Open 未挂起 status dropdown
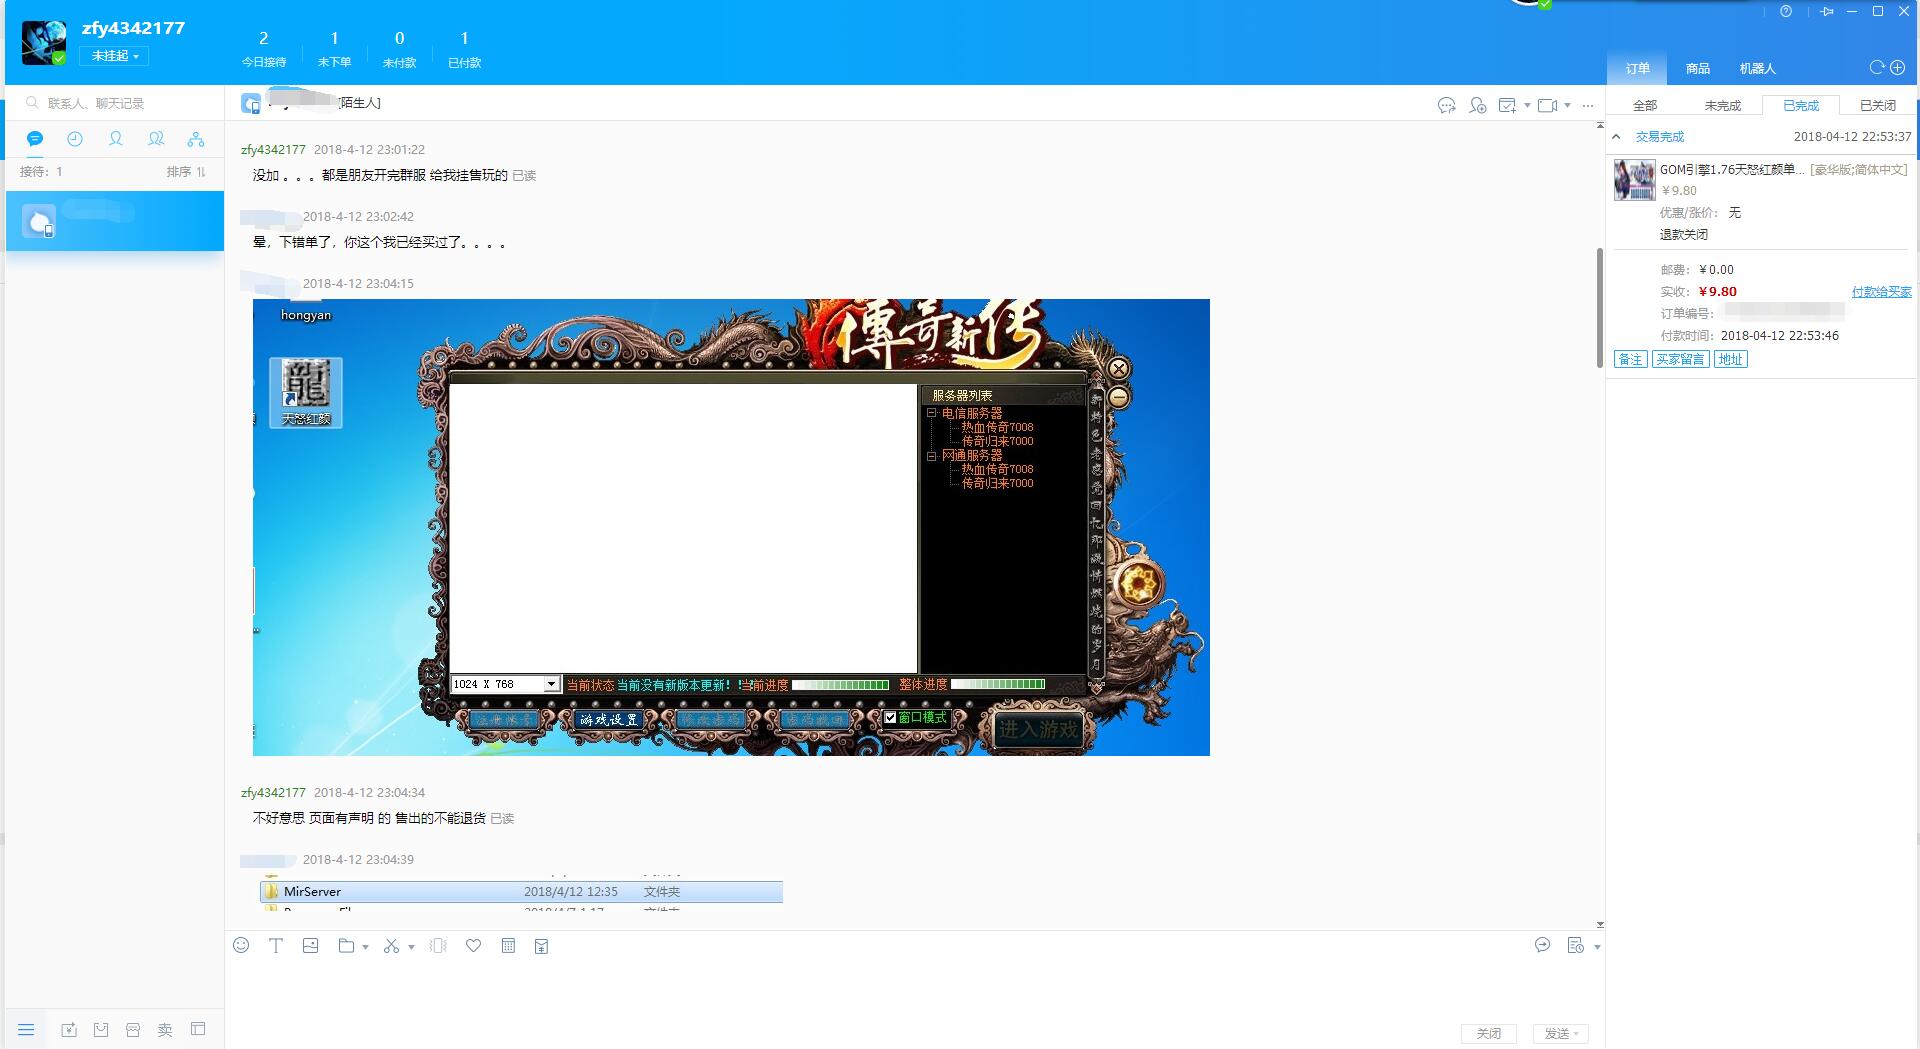1920x1049 pixels. [x=115, y=56]
